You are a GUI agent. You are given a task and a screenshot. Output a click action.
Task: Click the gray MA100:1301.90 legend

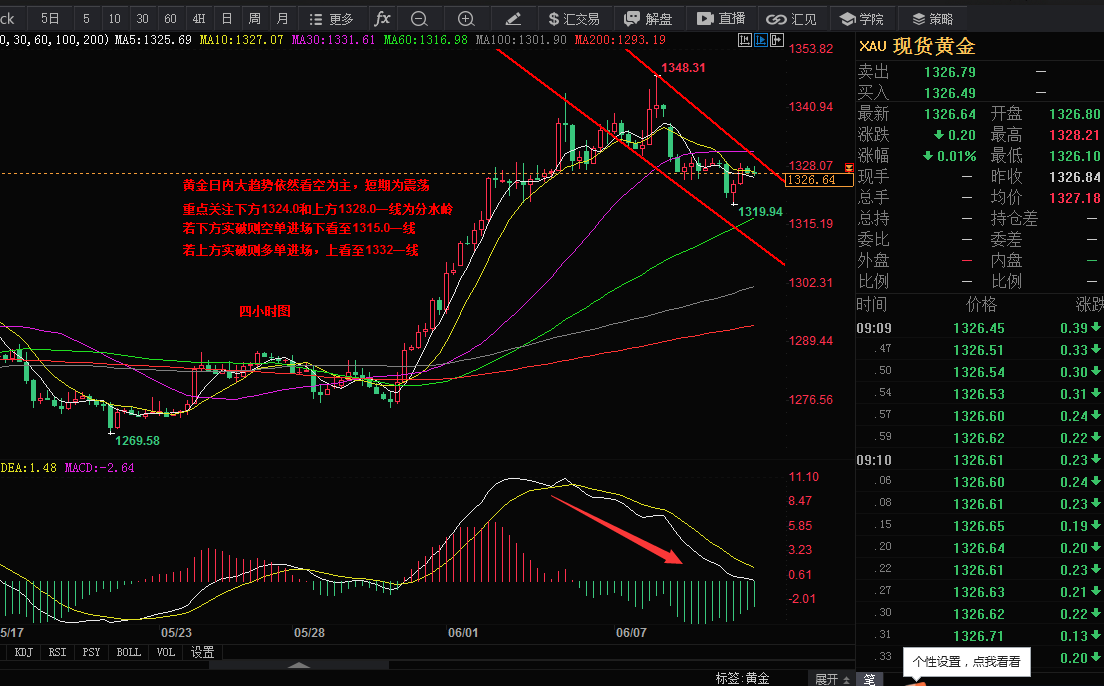tap(520, 40)
